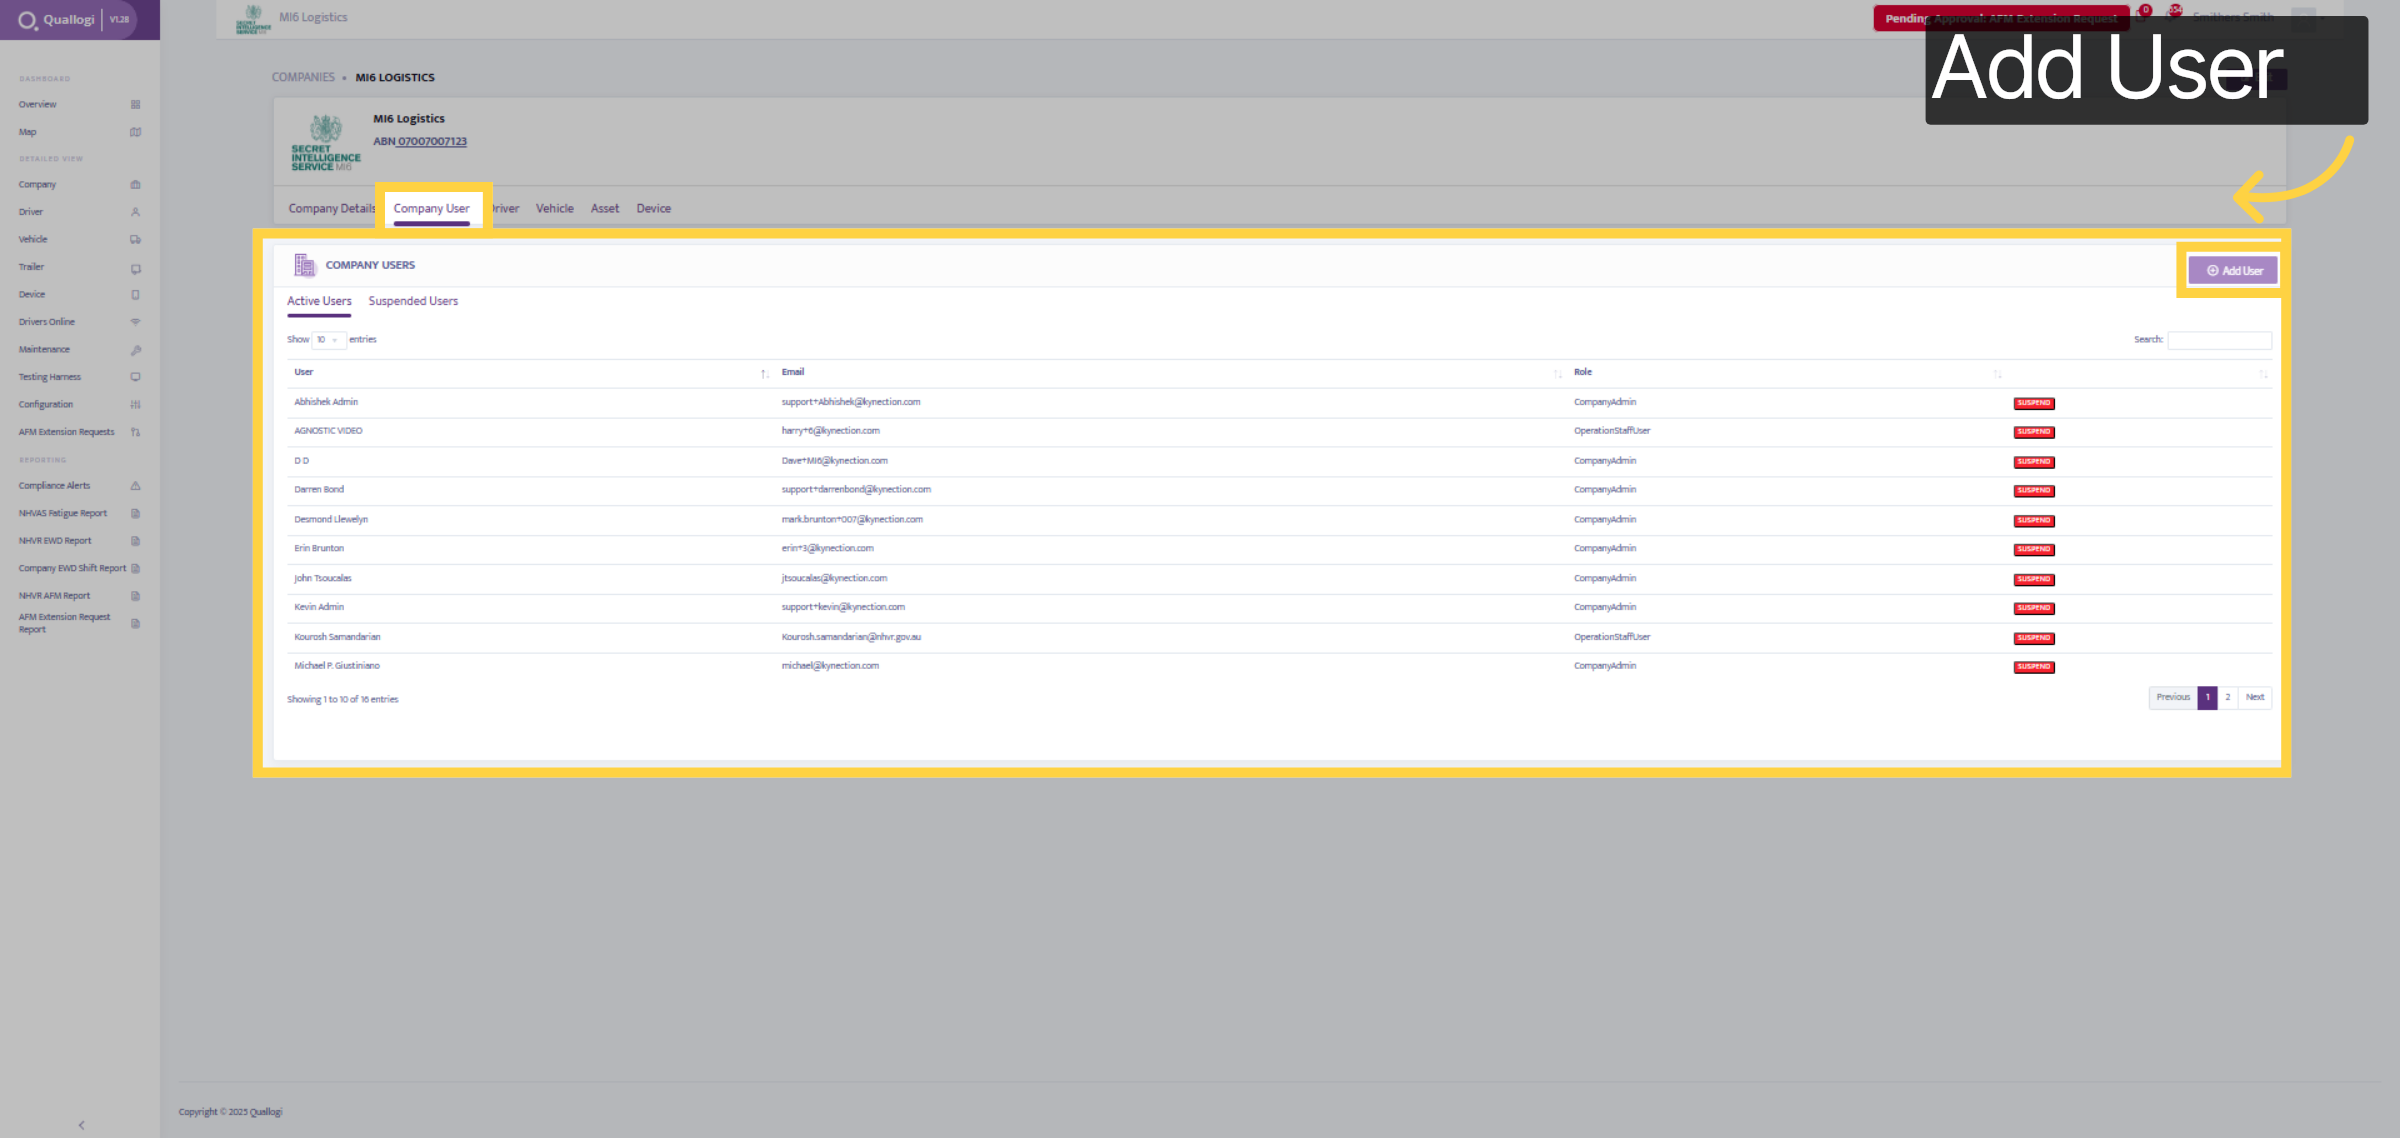Switch to the Asset tab
This screenshot has width=2400, height=1138.
coord(604,209)
